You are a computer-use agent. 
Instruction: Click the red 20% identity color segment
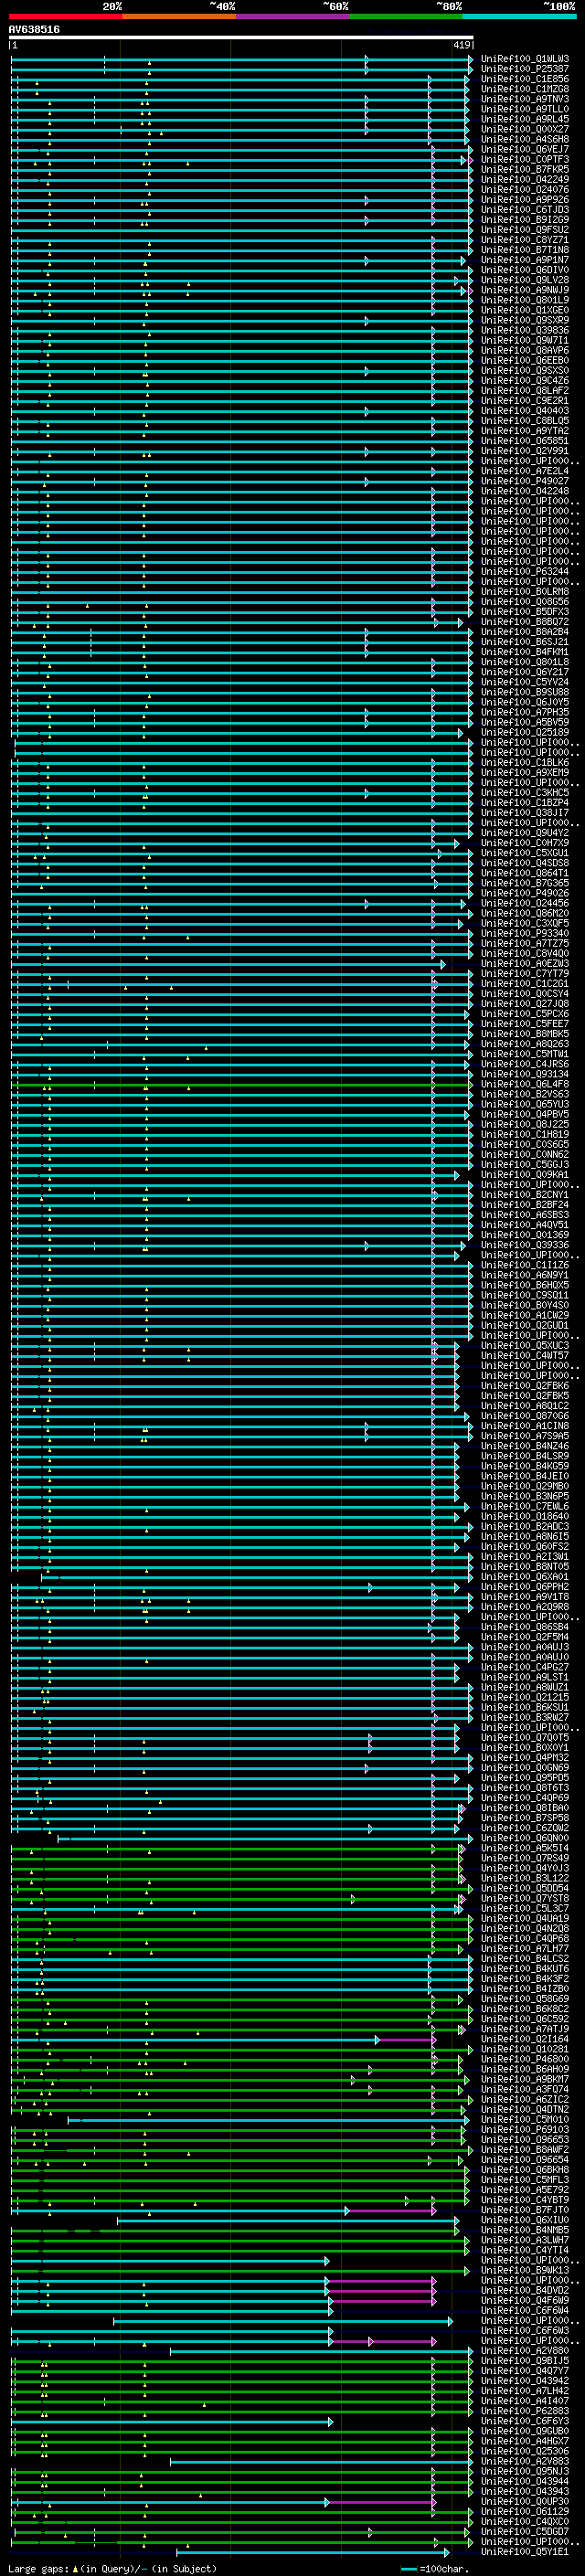click(65, 16)
